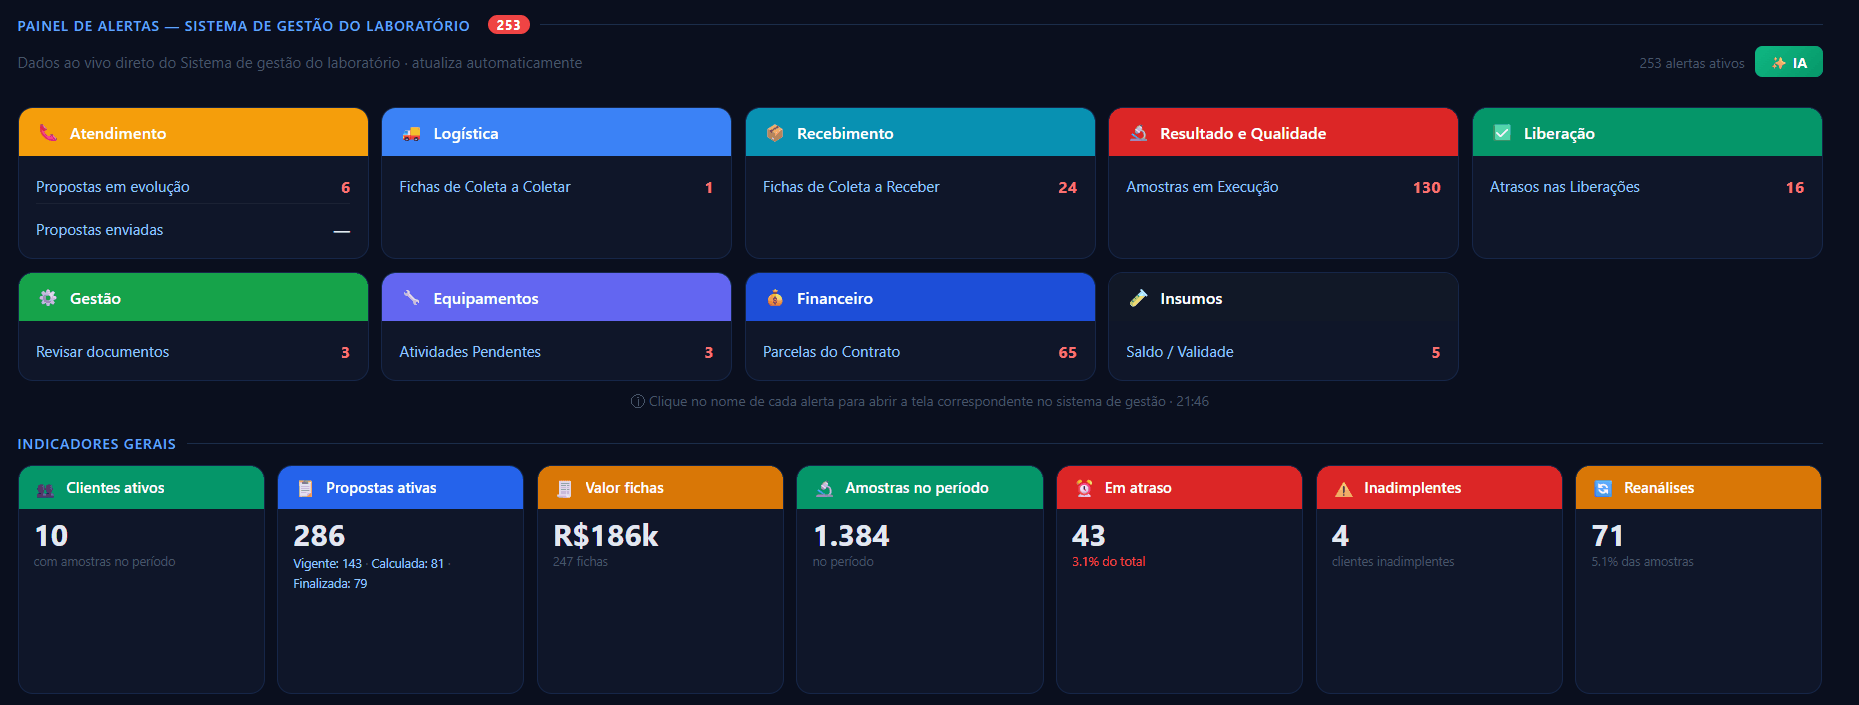Click the document icon in Propostas ativas card
Screen dimensions: 1859x705
click(305, 488)
